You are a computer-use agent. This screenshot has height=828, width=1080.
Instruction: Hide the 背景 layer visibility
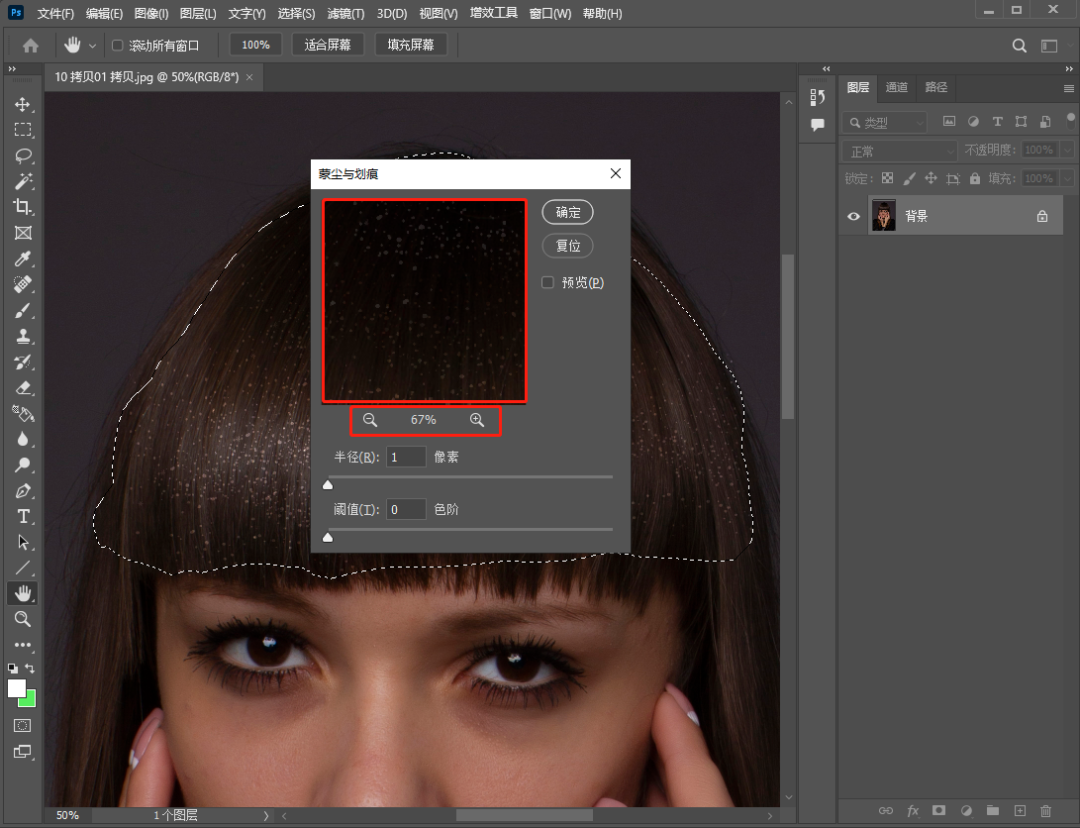point(854,216)
